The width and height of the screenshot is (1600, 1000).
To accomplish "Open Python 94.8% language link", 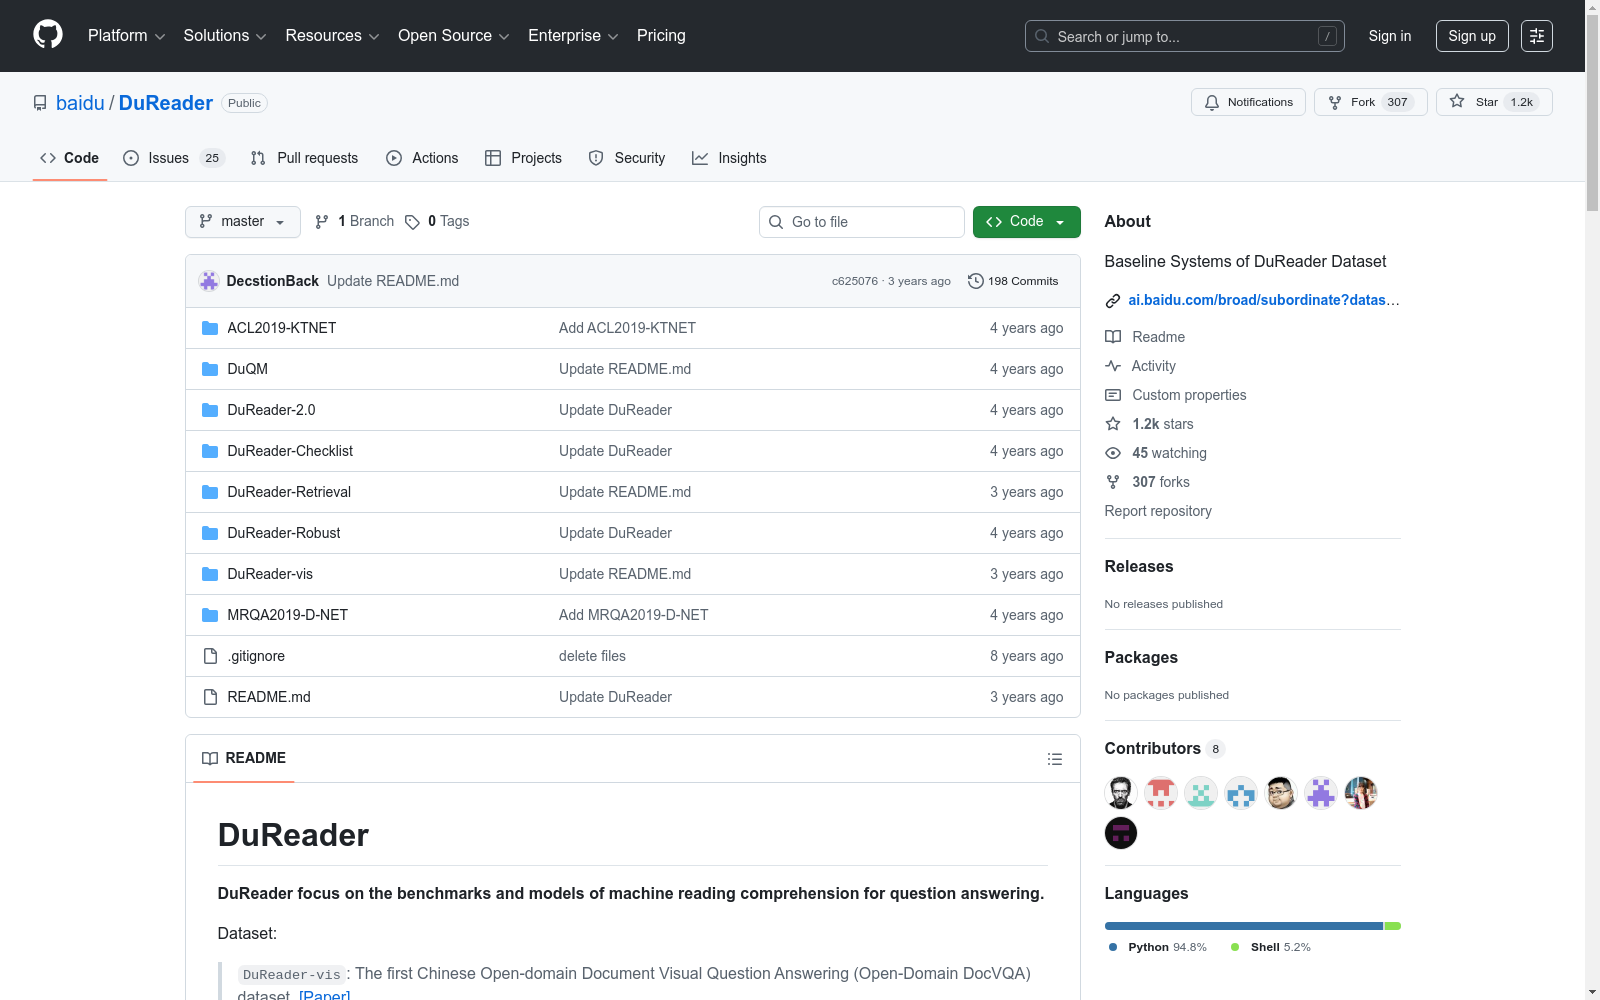I will (1158, 947).
